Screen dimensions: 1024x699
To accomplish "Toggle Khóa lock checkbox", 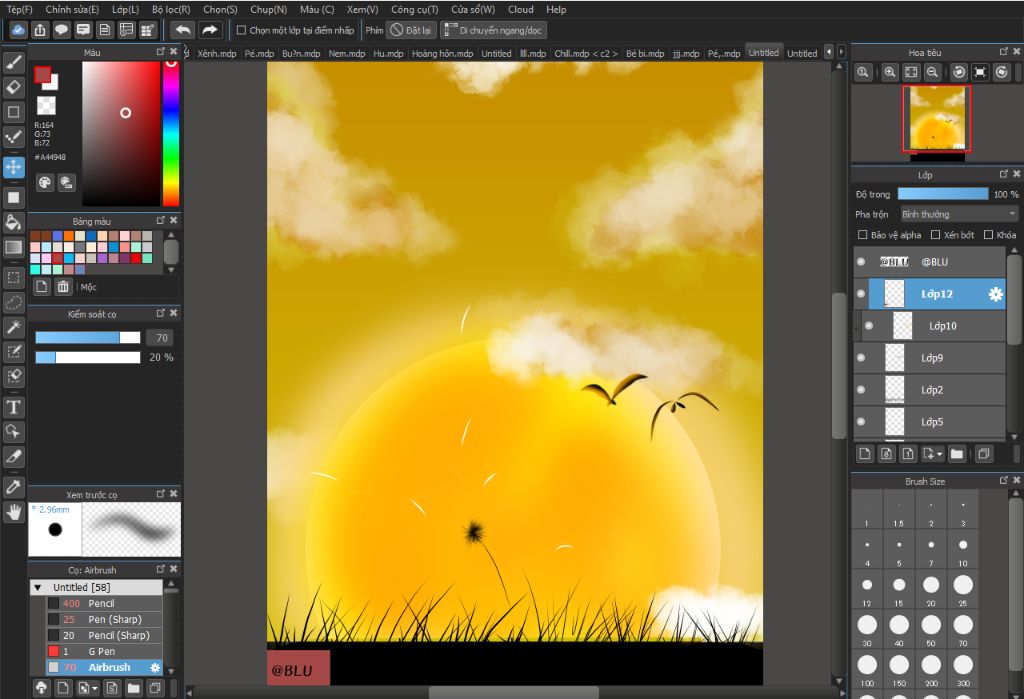I will click(x=988, y=235).
